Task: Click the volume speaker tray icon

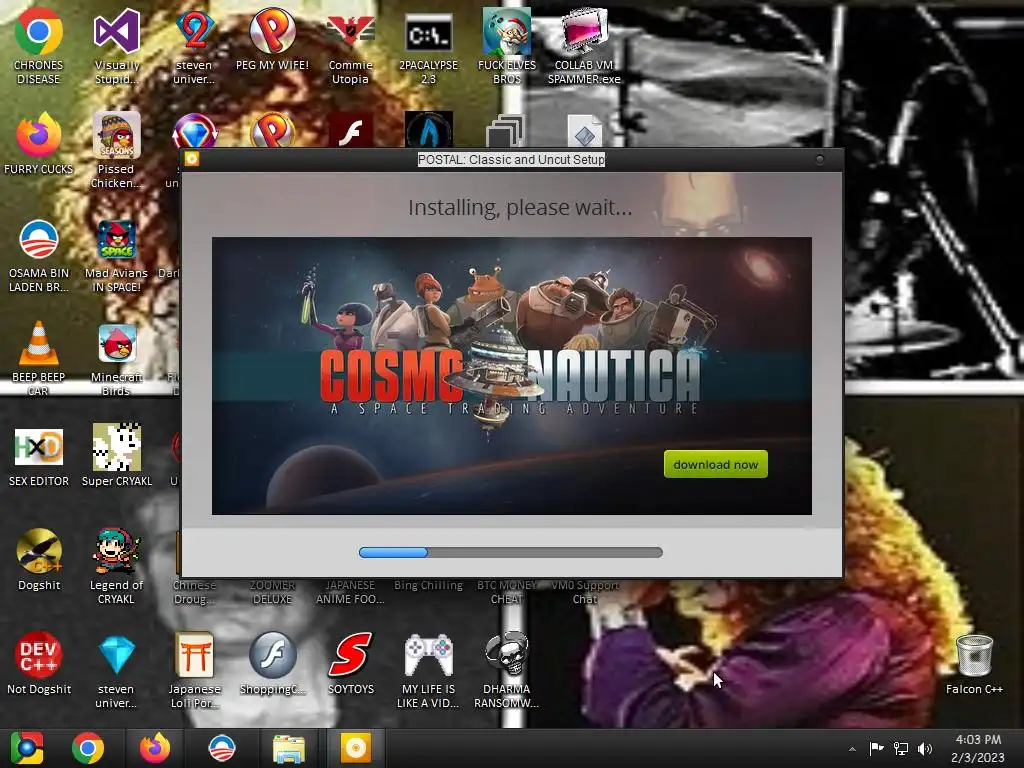Action: pos(925,748)
